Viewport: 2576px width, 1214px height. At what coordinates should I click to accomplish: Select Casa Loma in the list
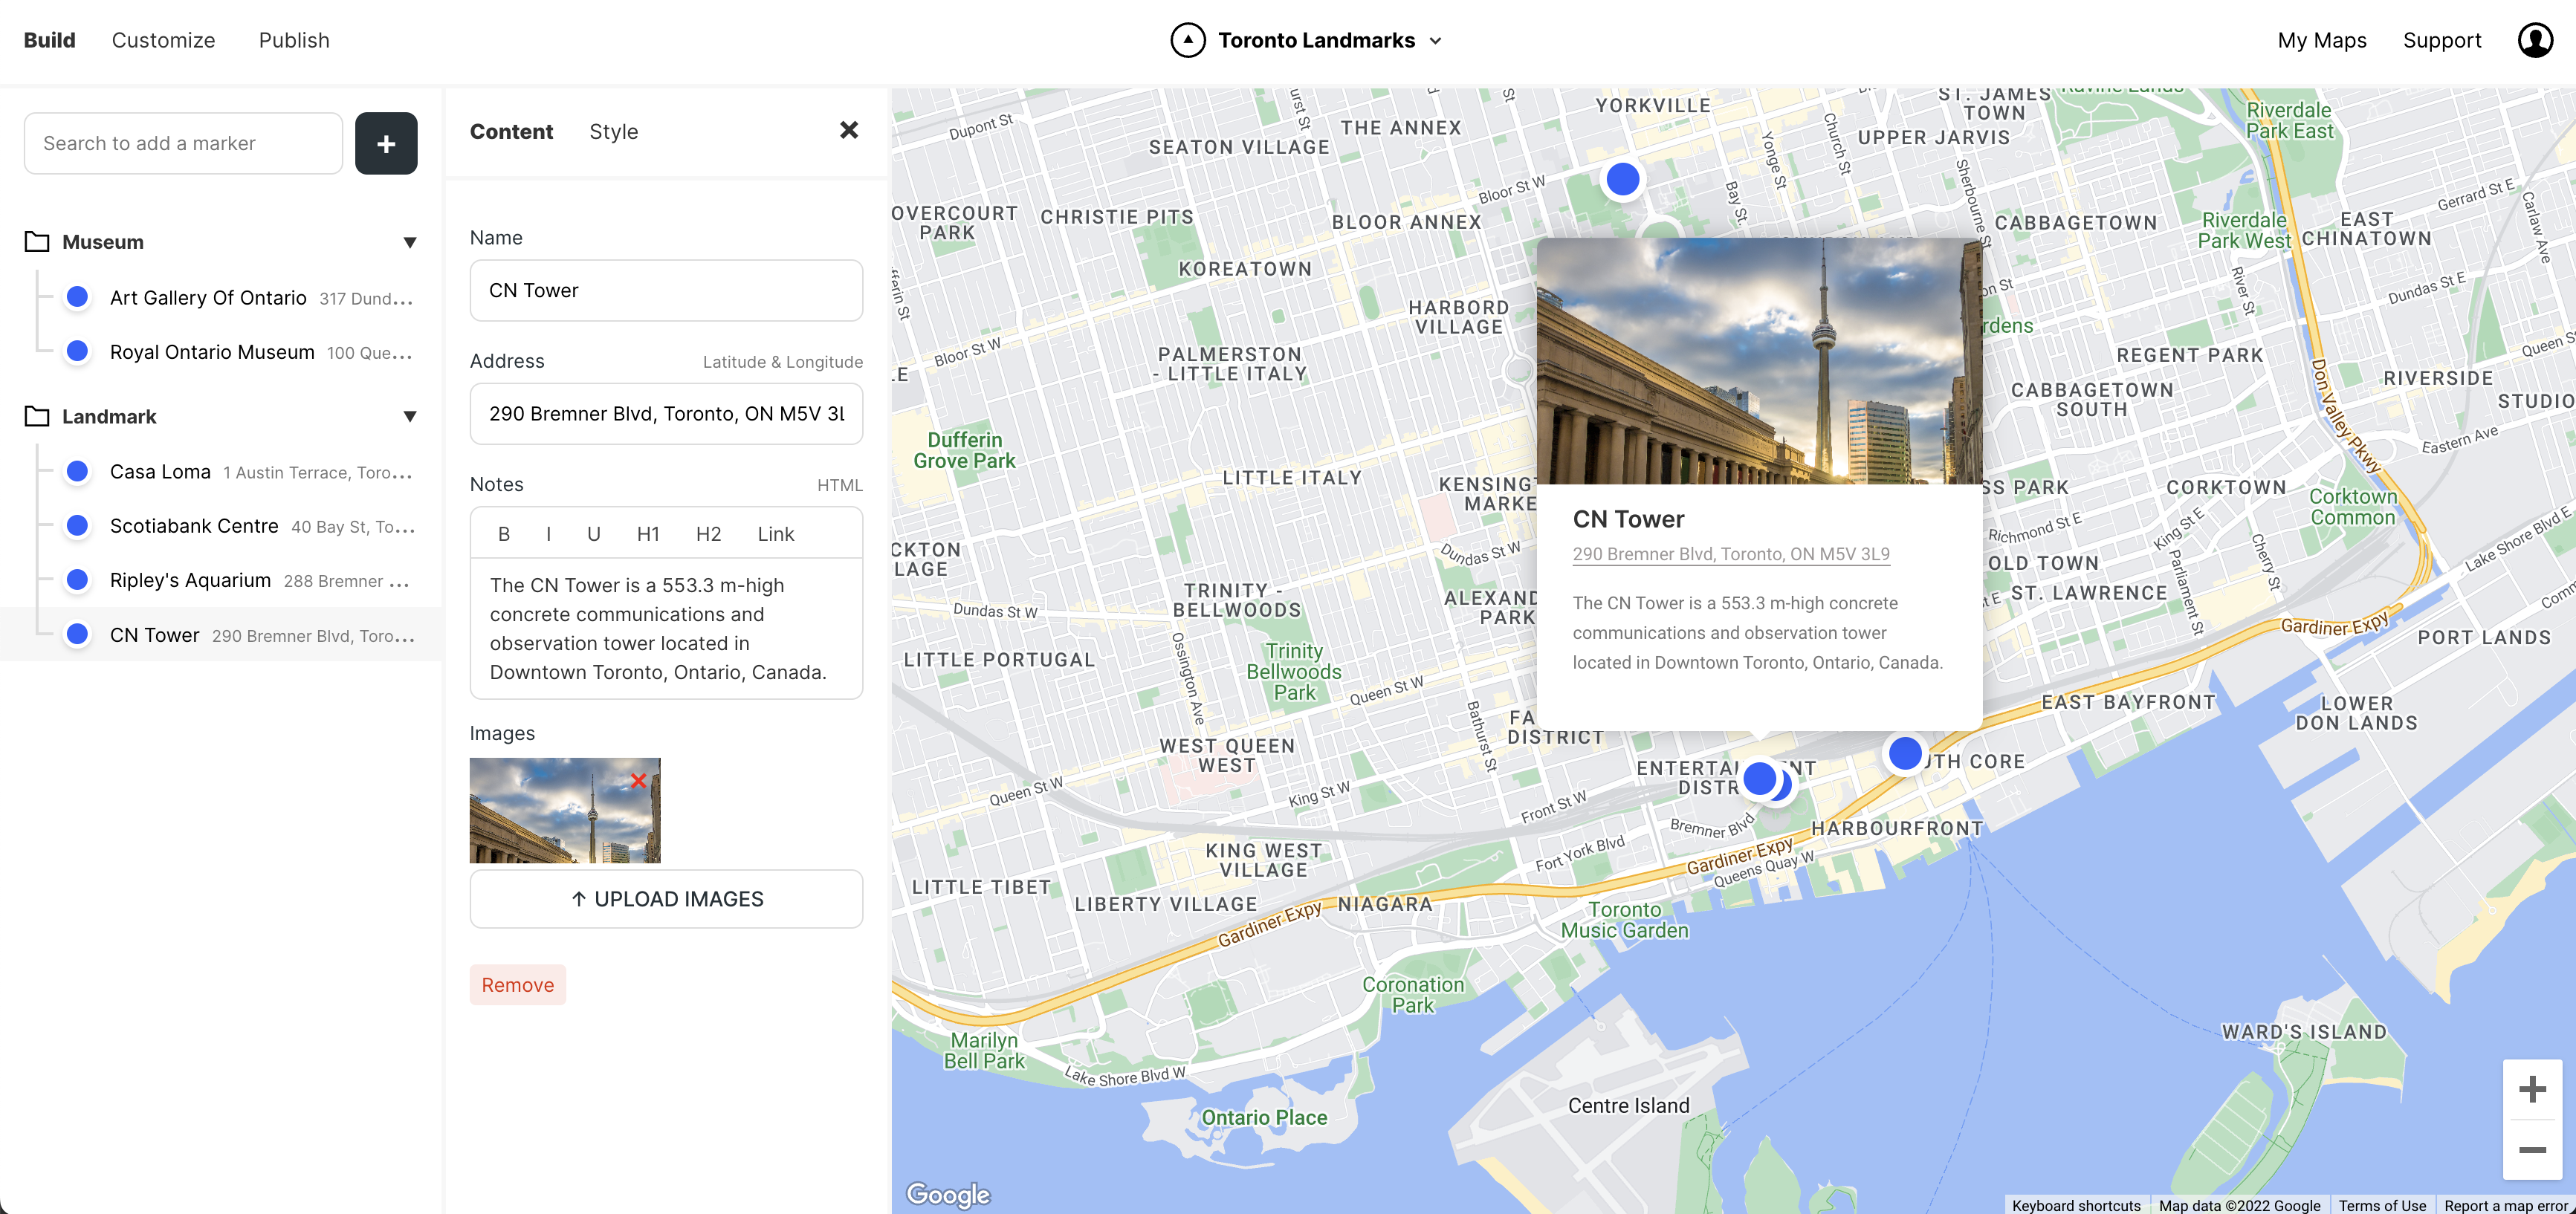220,471
